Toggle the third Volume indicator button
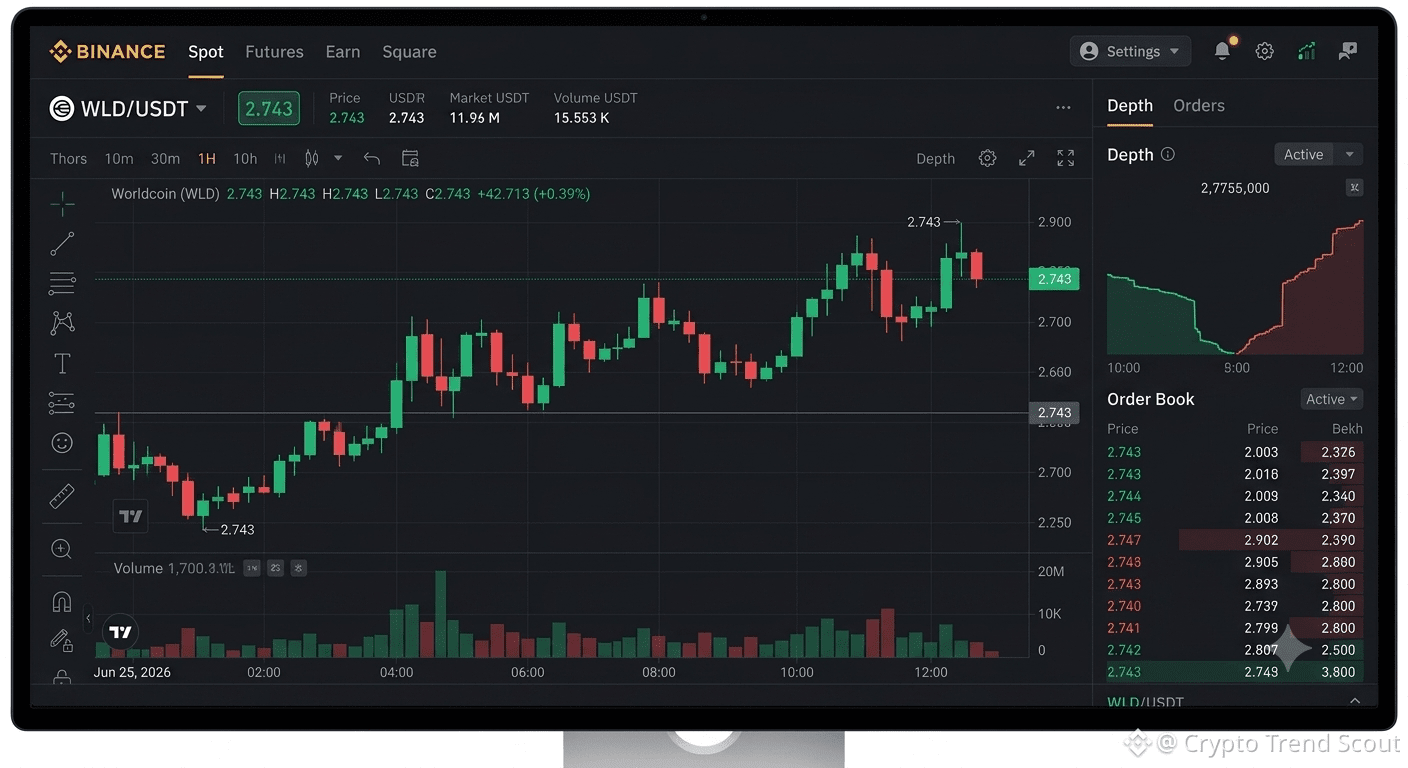1408x768 pixels. [298, 568]
